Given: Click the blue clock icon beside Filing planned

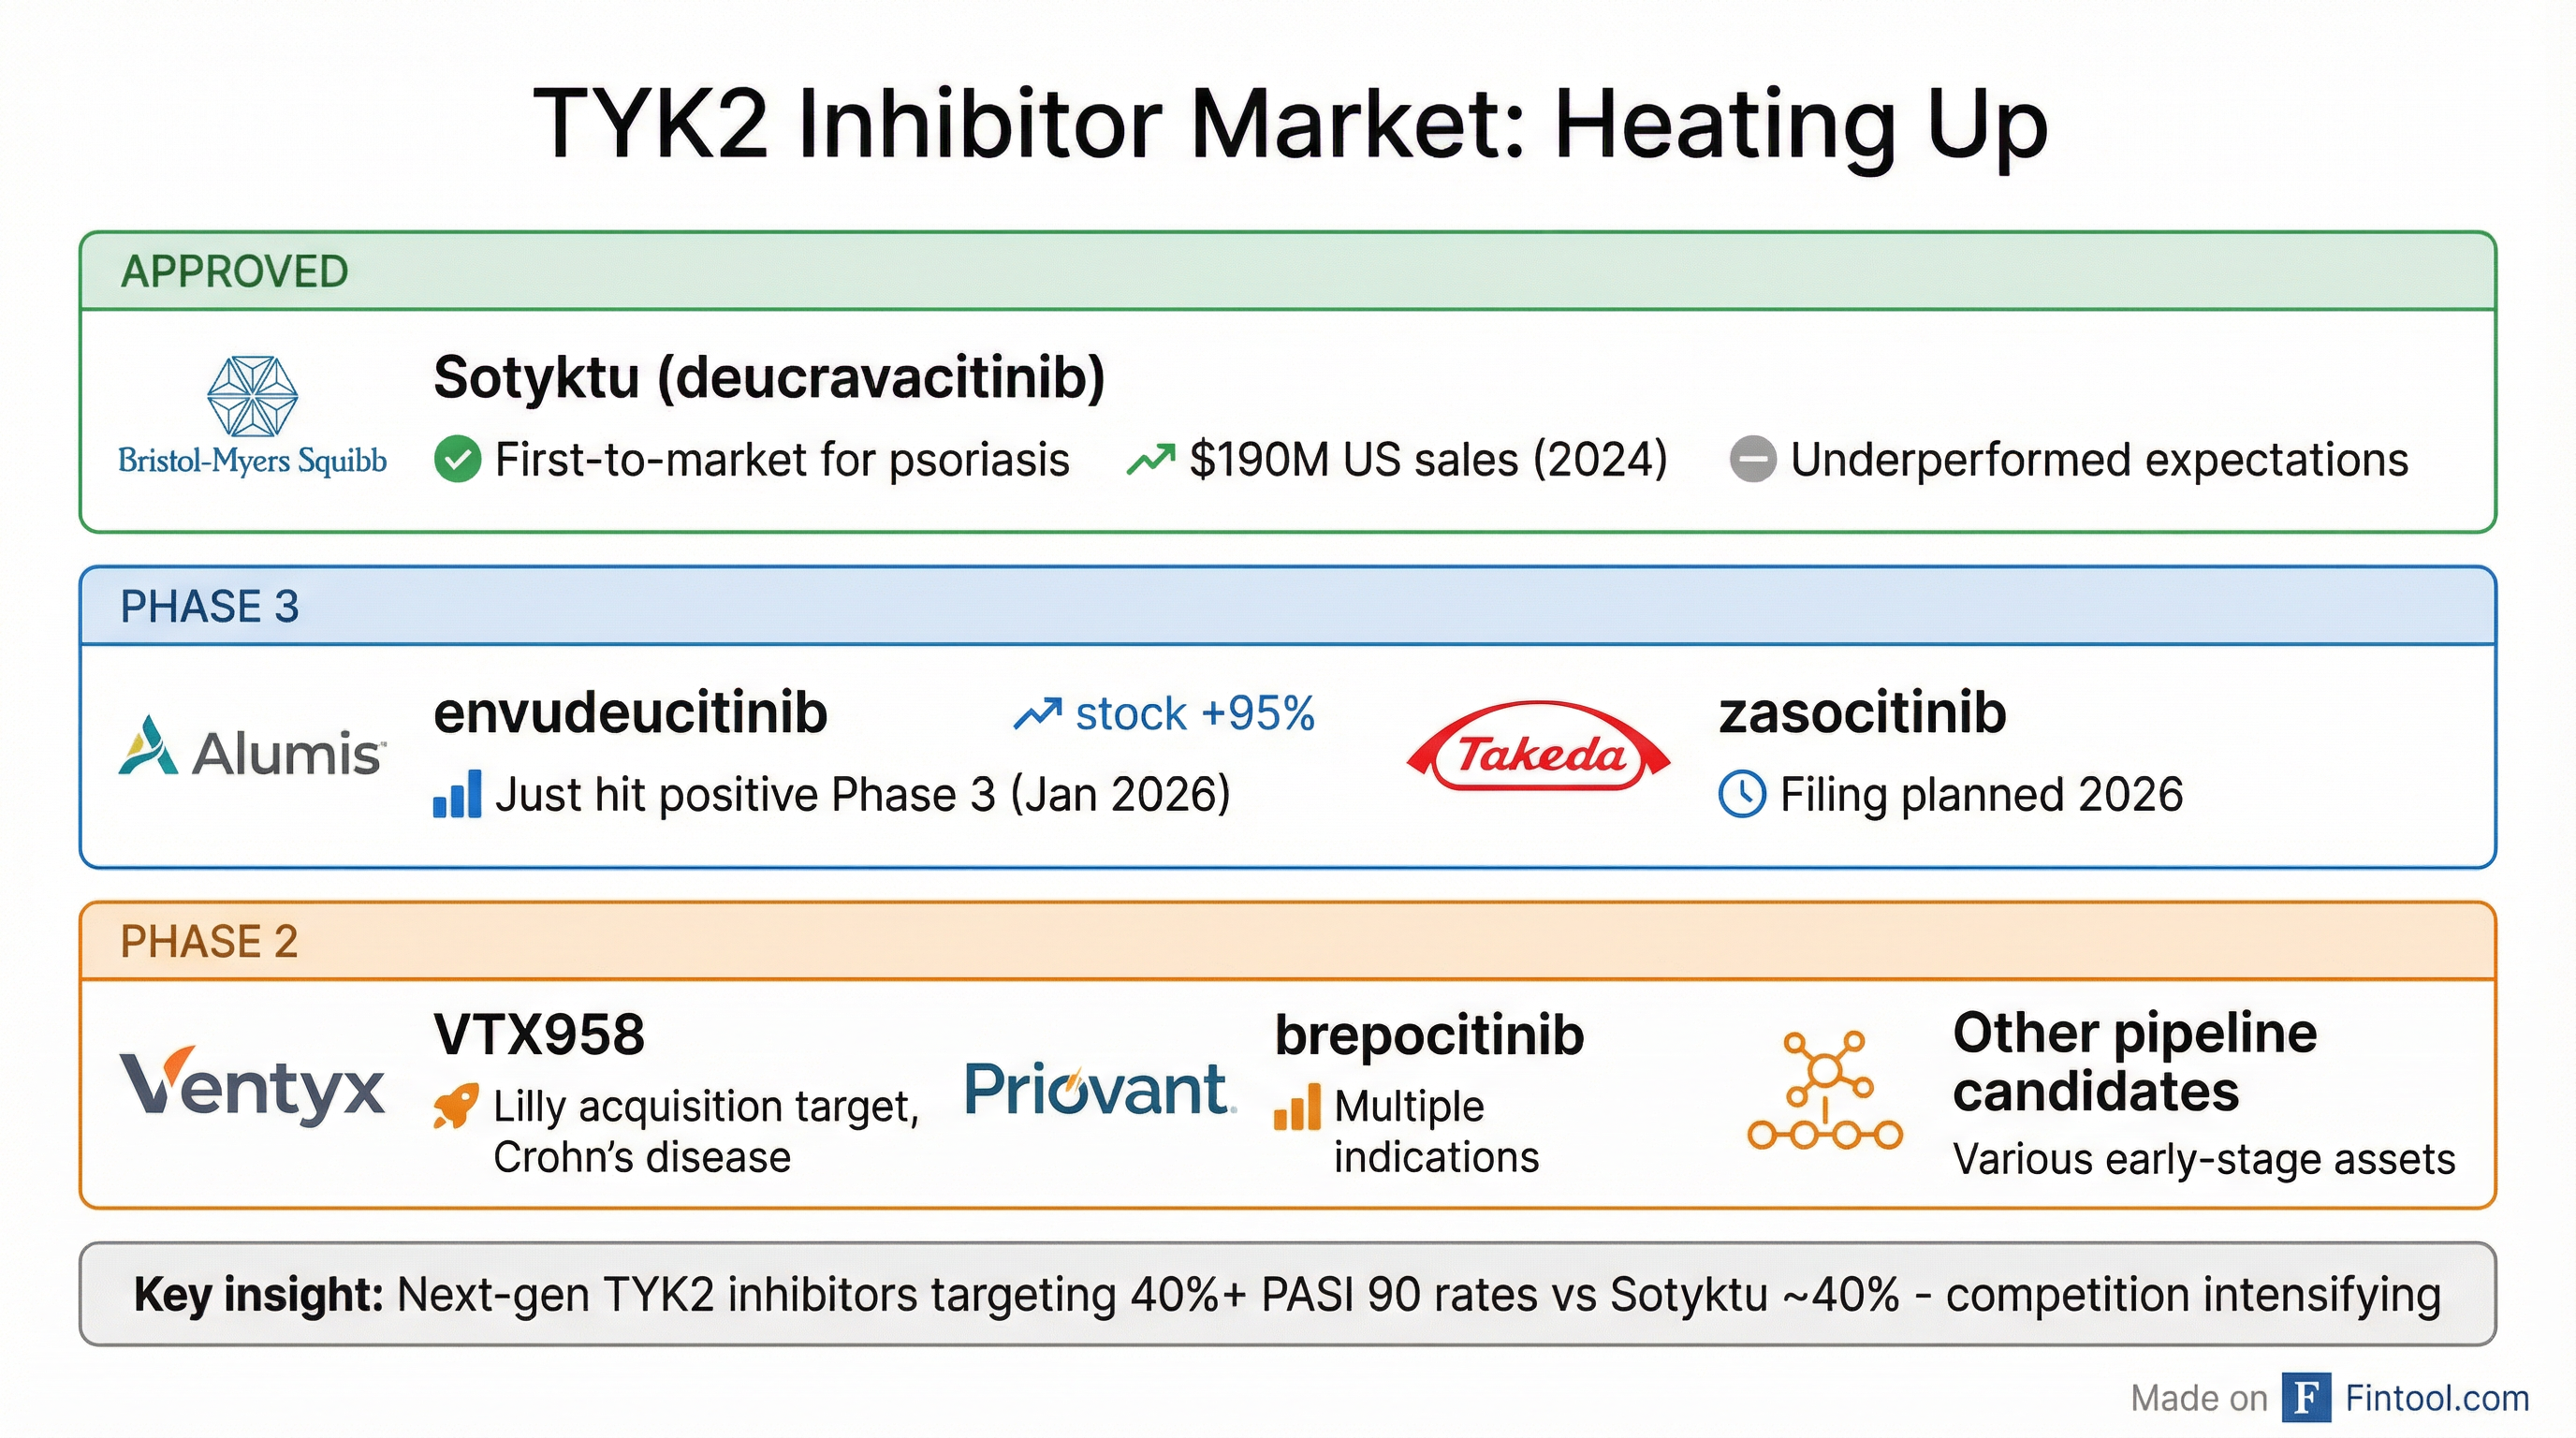Looking at the screenshot, I should click(x=1742, y=795).
